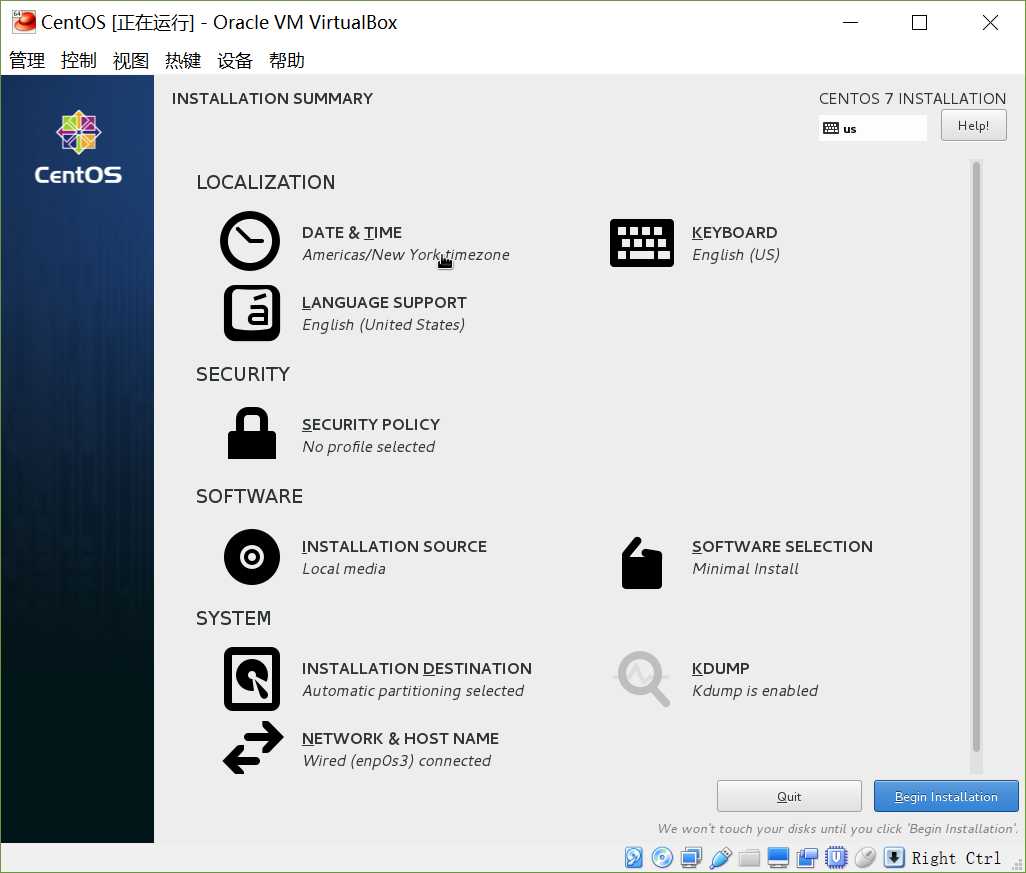The image size is (1026, 873).
Task: Open the 控制 menu
Action: pos(79,61)
